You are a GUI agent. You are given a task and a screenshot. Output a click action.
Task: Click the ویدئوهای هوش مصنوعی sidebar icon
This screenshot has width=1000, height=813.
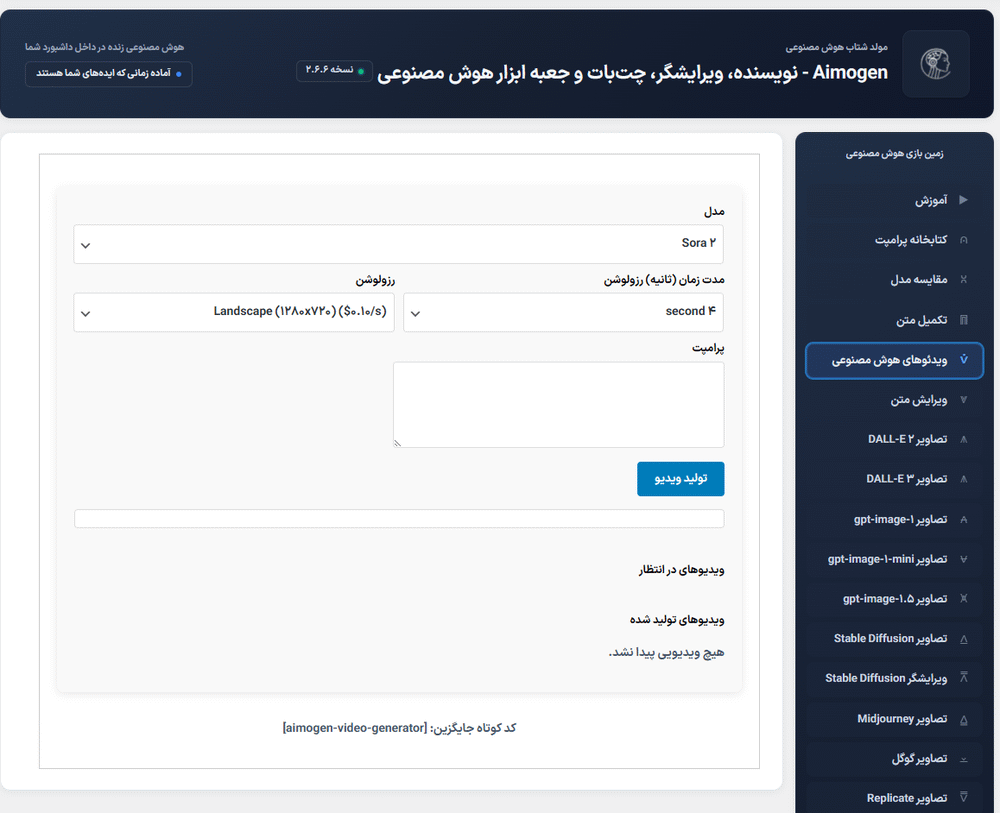tap(965, 359)
